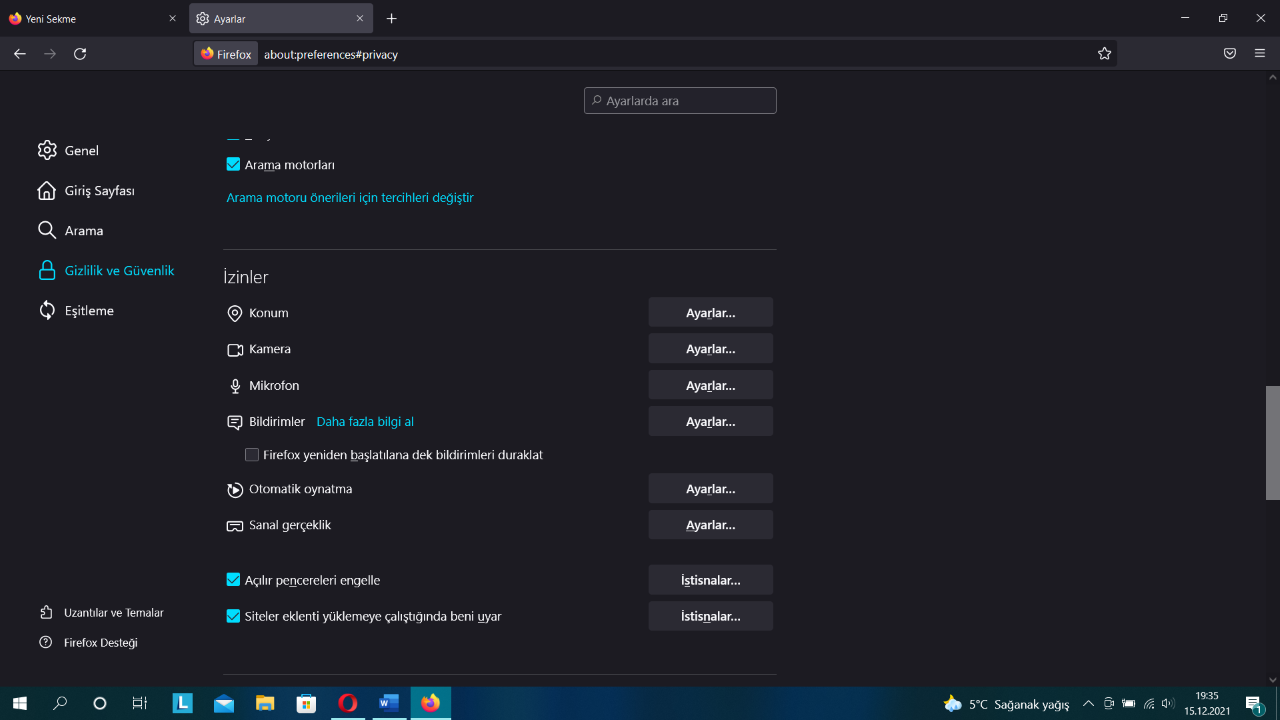Image resolution: width=1280 pixels, height=720 pixels.
Task: Open the Genel settings category
Action: 68,150
